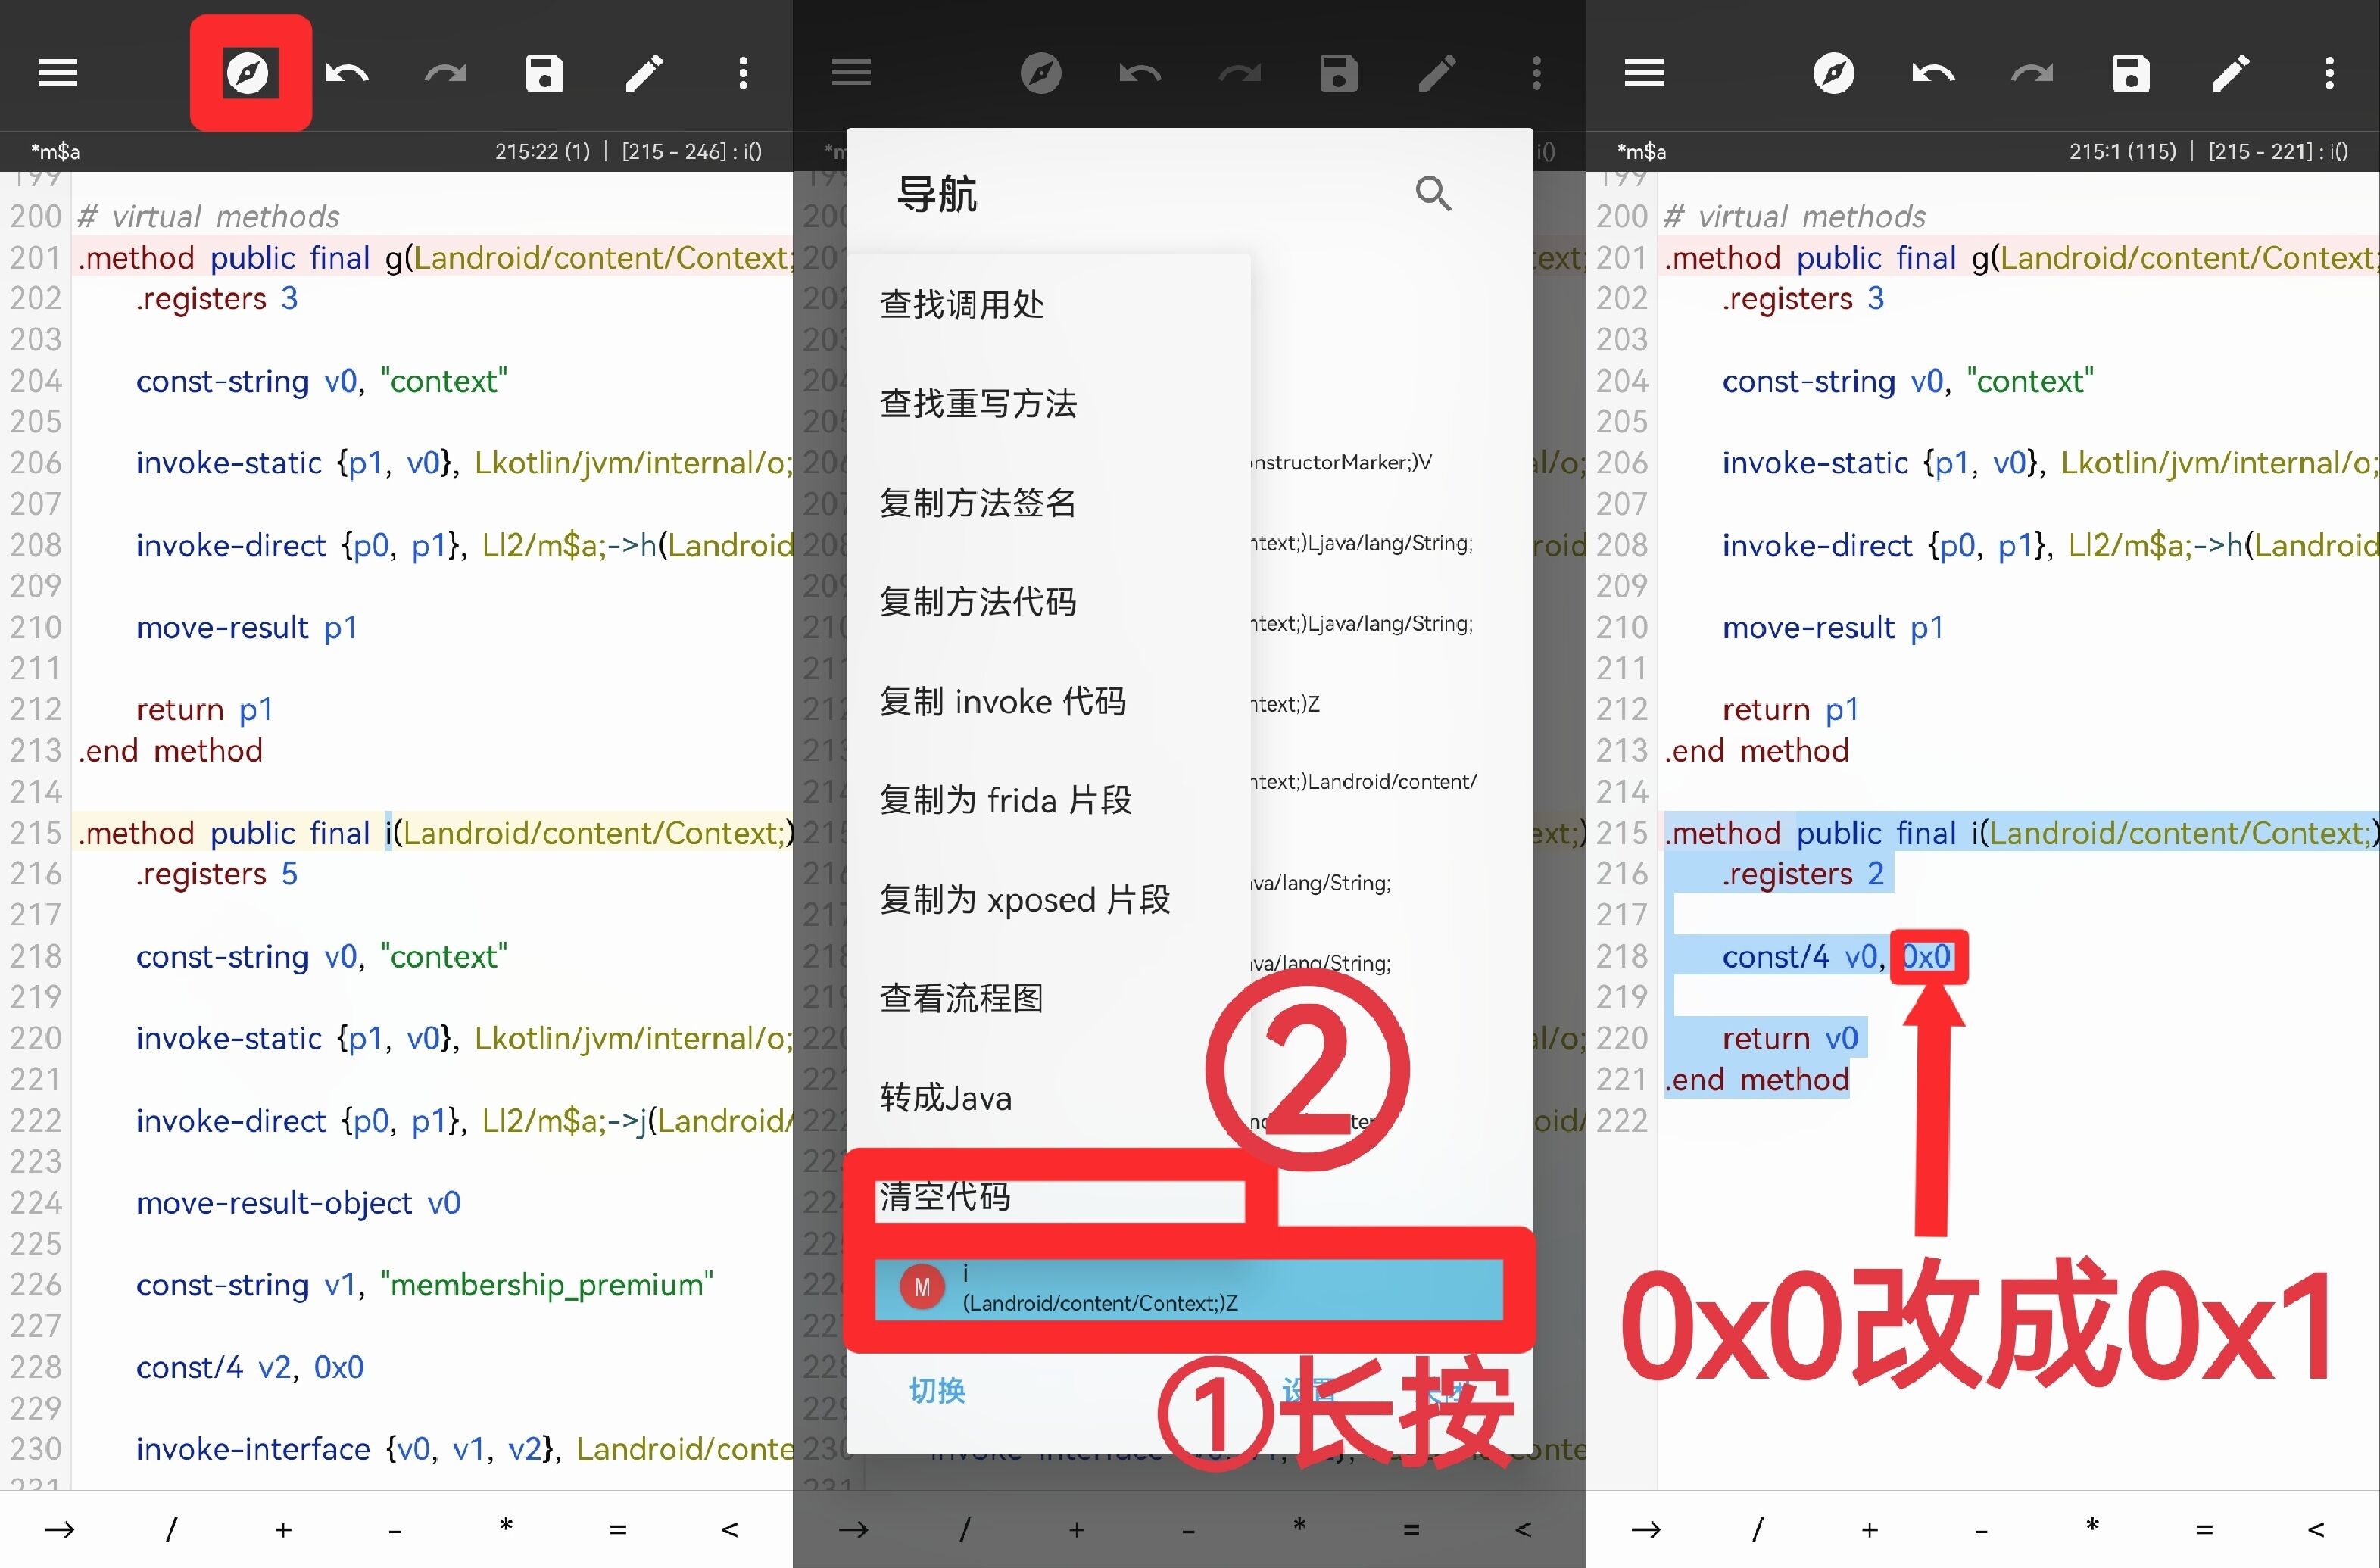This screenshot has height=1568, width=2380.
Task: Tap the dimmed save icon behind the 导航 dialog
Action: tap(1339, 73)
